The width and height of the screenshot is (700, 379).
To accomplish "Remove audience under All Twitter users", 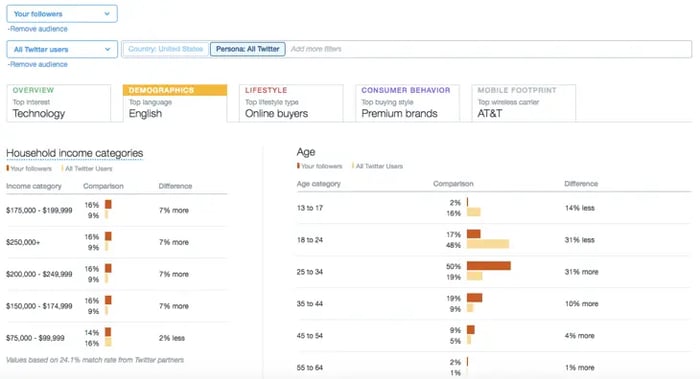I will click(38, 64).
